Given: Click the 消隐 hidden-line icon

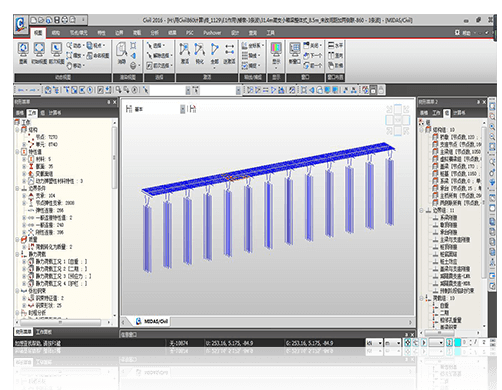Looking at the screenshot, I should point(121,50).
